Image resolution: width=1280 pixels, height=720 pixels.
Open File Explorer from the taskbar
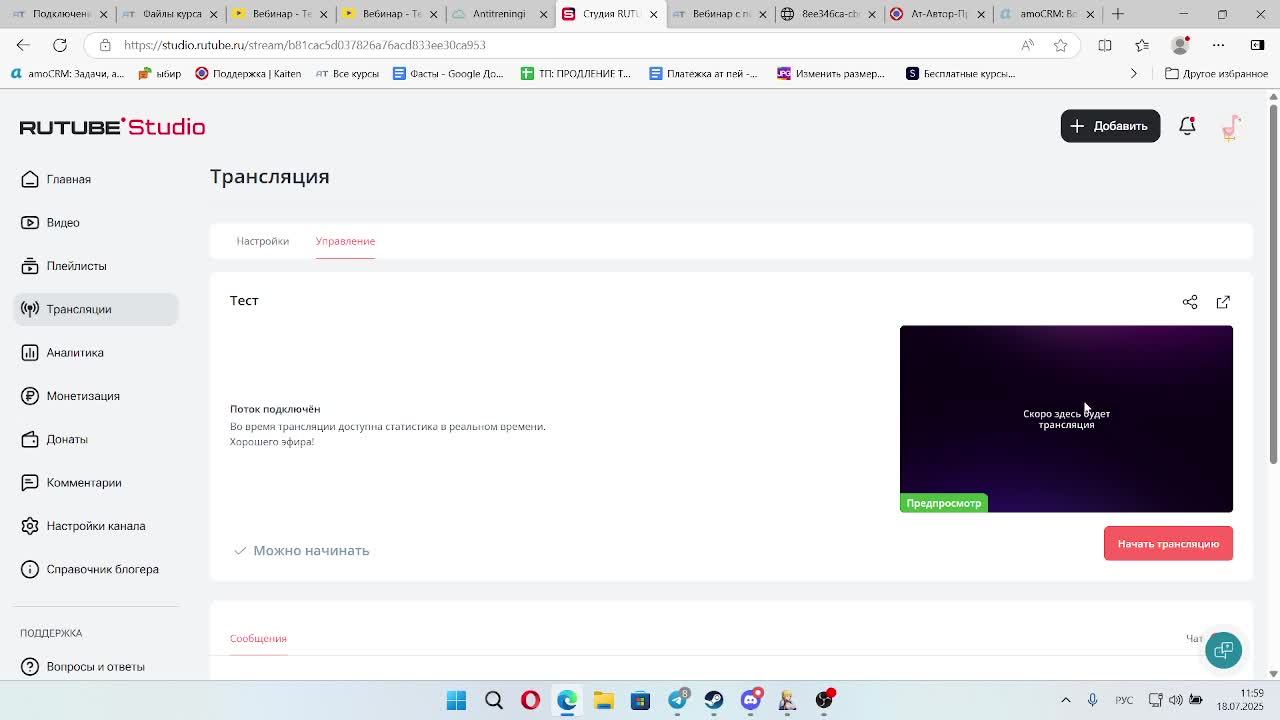(604, 700)
